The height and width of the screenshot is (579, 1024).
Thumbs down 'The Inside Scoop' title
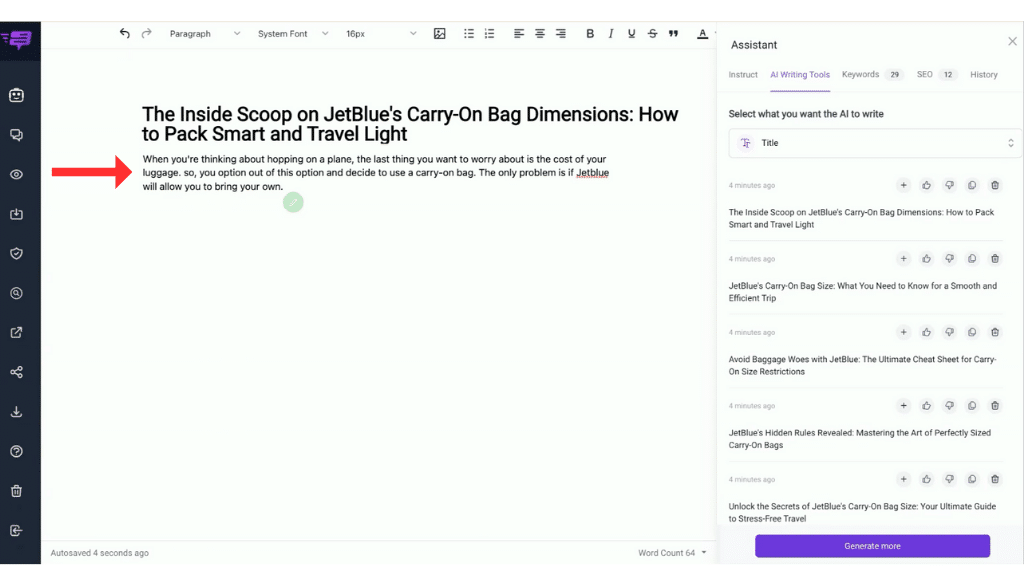(x=949, y=185)
